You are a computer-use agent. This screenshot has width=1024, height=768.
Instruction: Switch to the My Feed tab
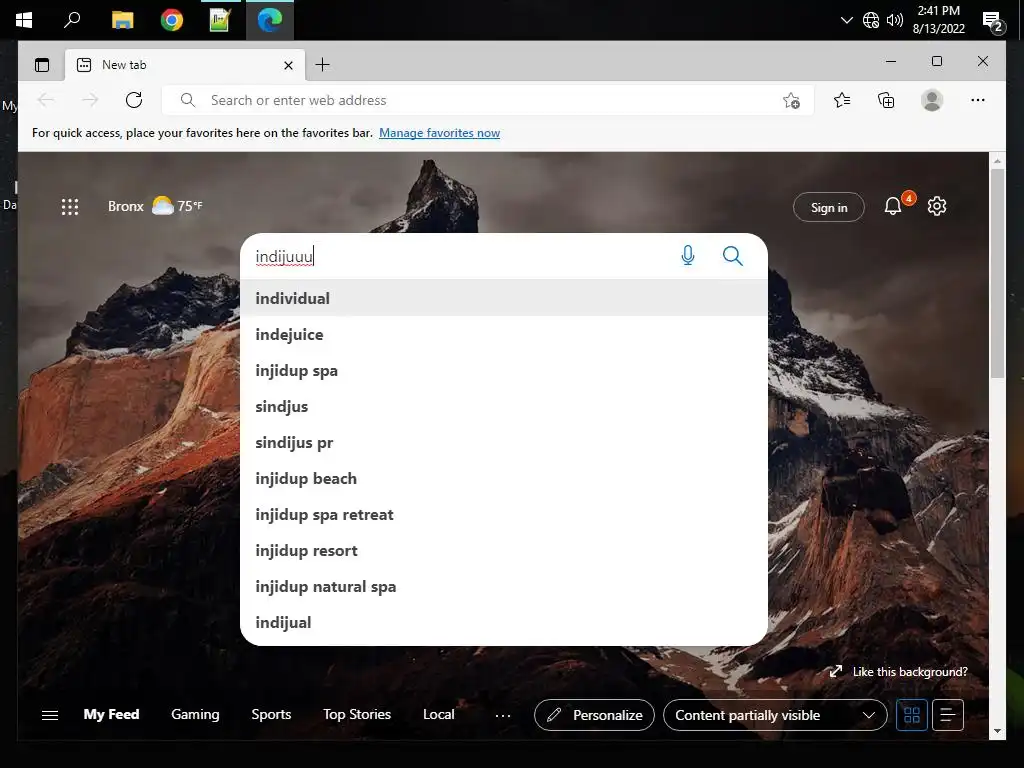[x=111, y=714]
